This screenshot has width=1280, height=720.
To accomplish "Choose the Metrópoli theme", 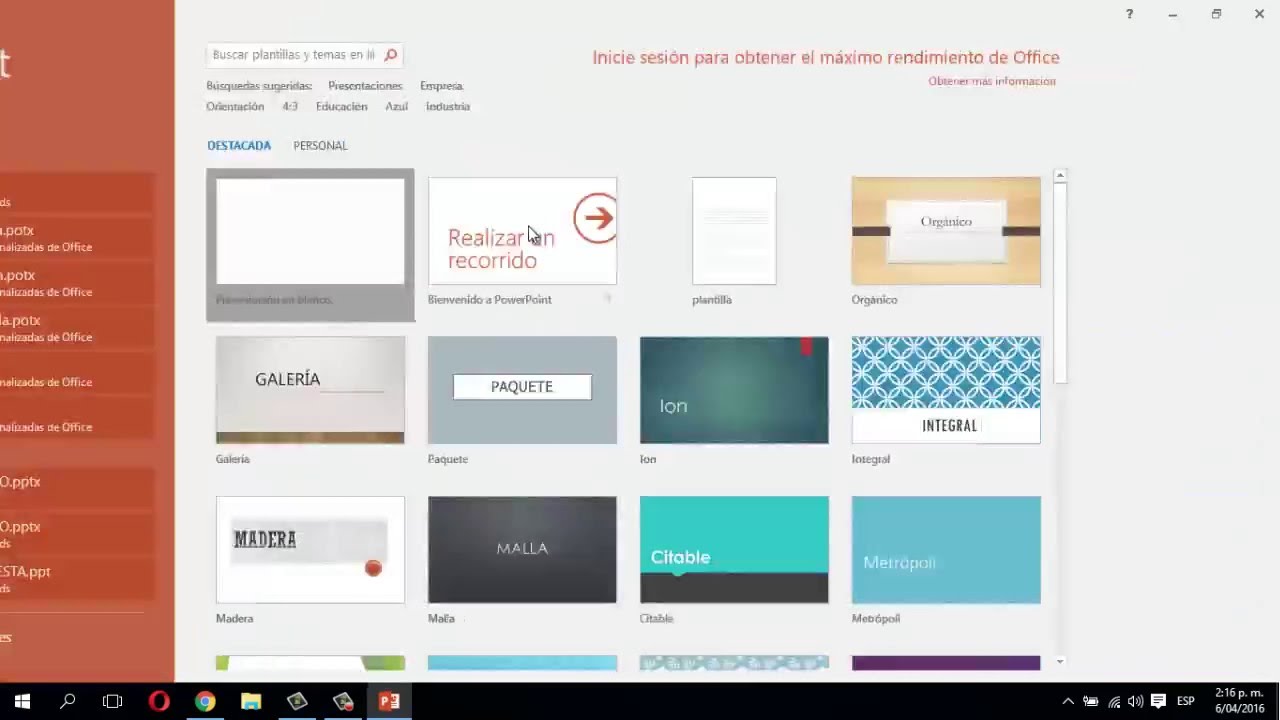I will [946, 550].
